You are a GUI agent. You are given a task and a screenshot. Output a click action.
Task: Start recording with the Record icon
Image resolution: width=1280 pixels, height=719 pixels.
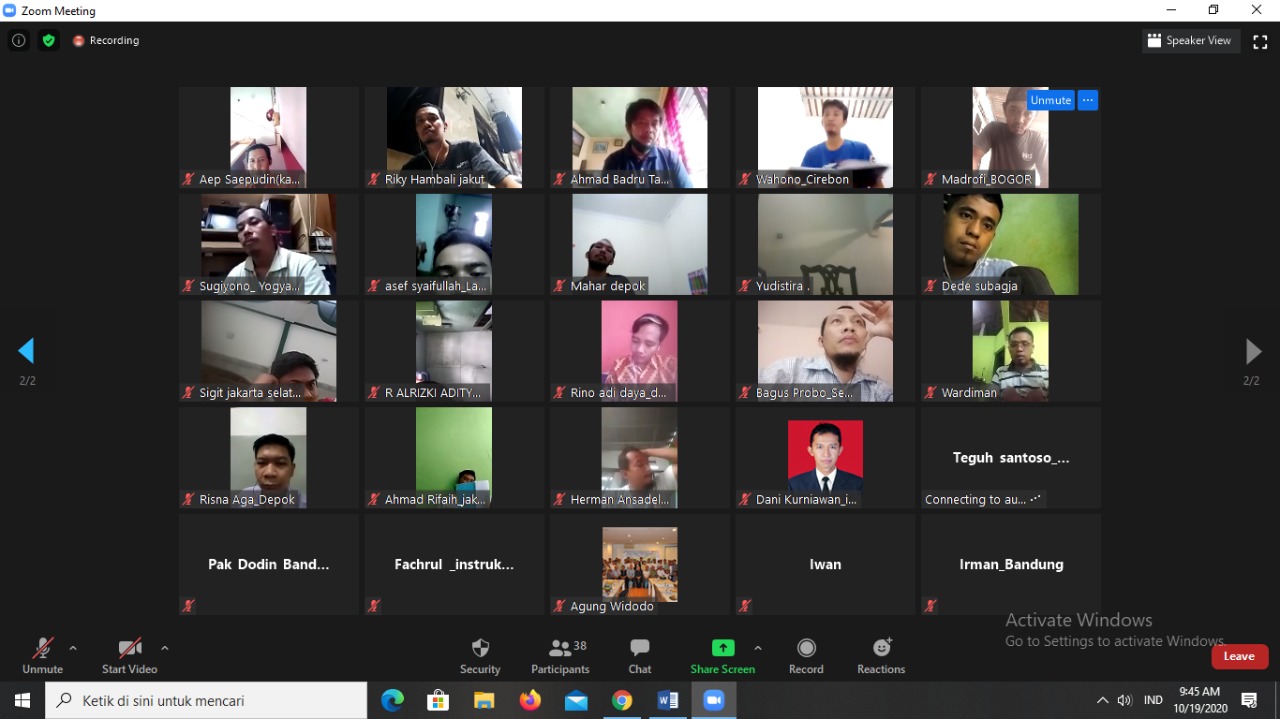tap(806, 649)
